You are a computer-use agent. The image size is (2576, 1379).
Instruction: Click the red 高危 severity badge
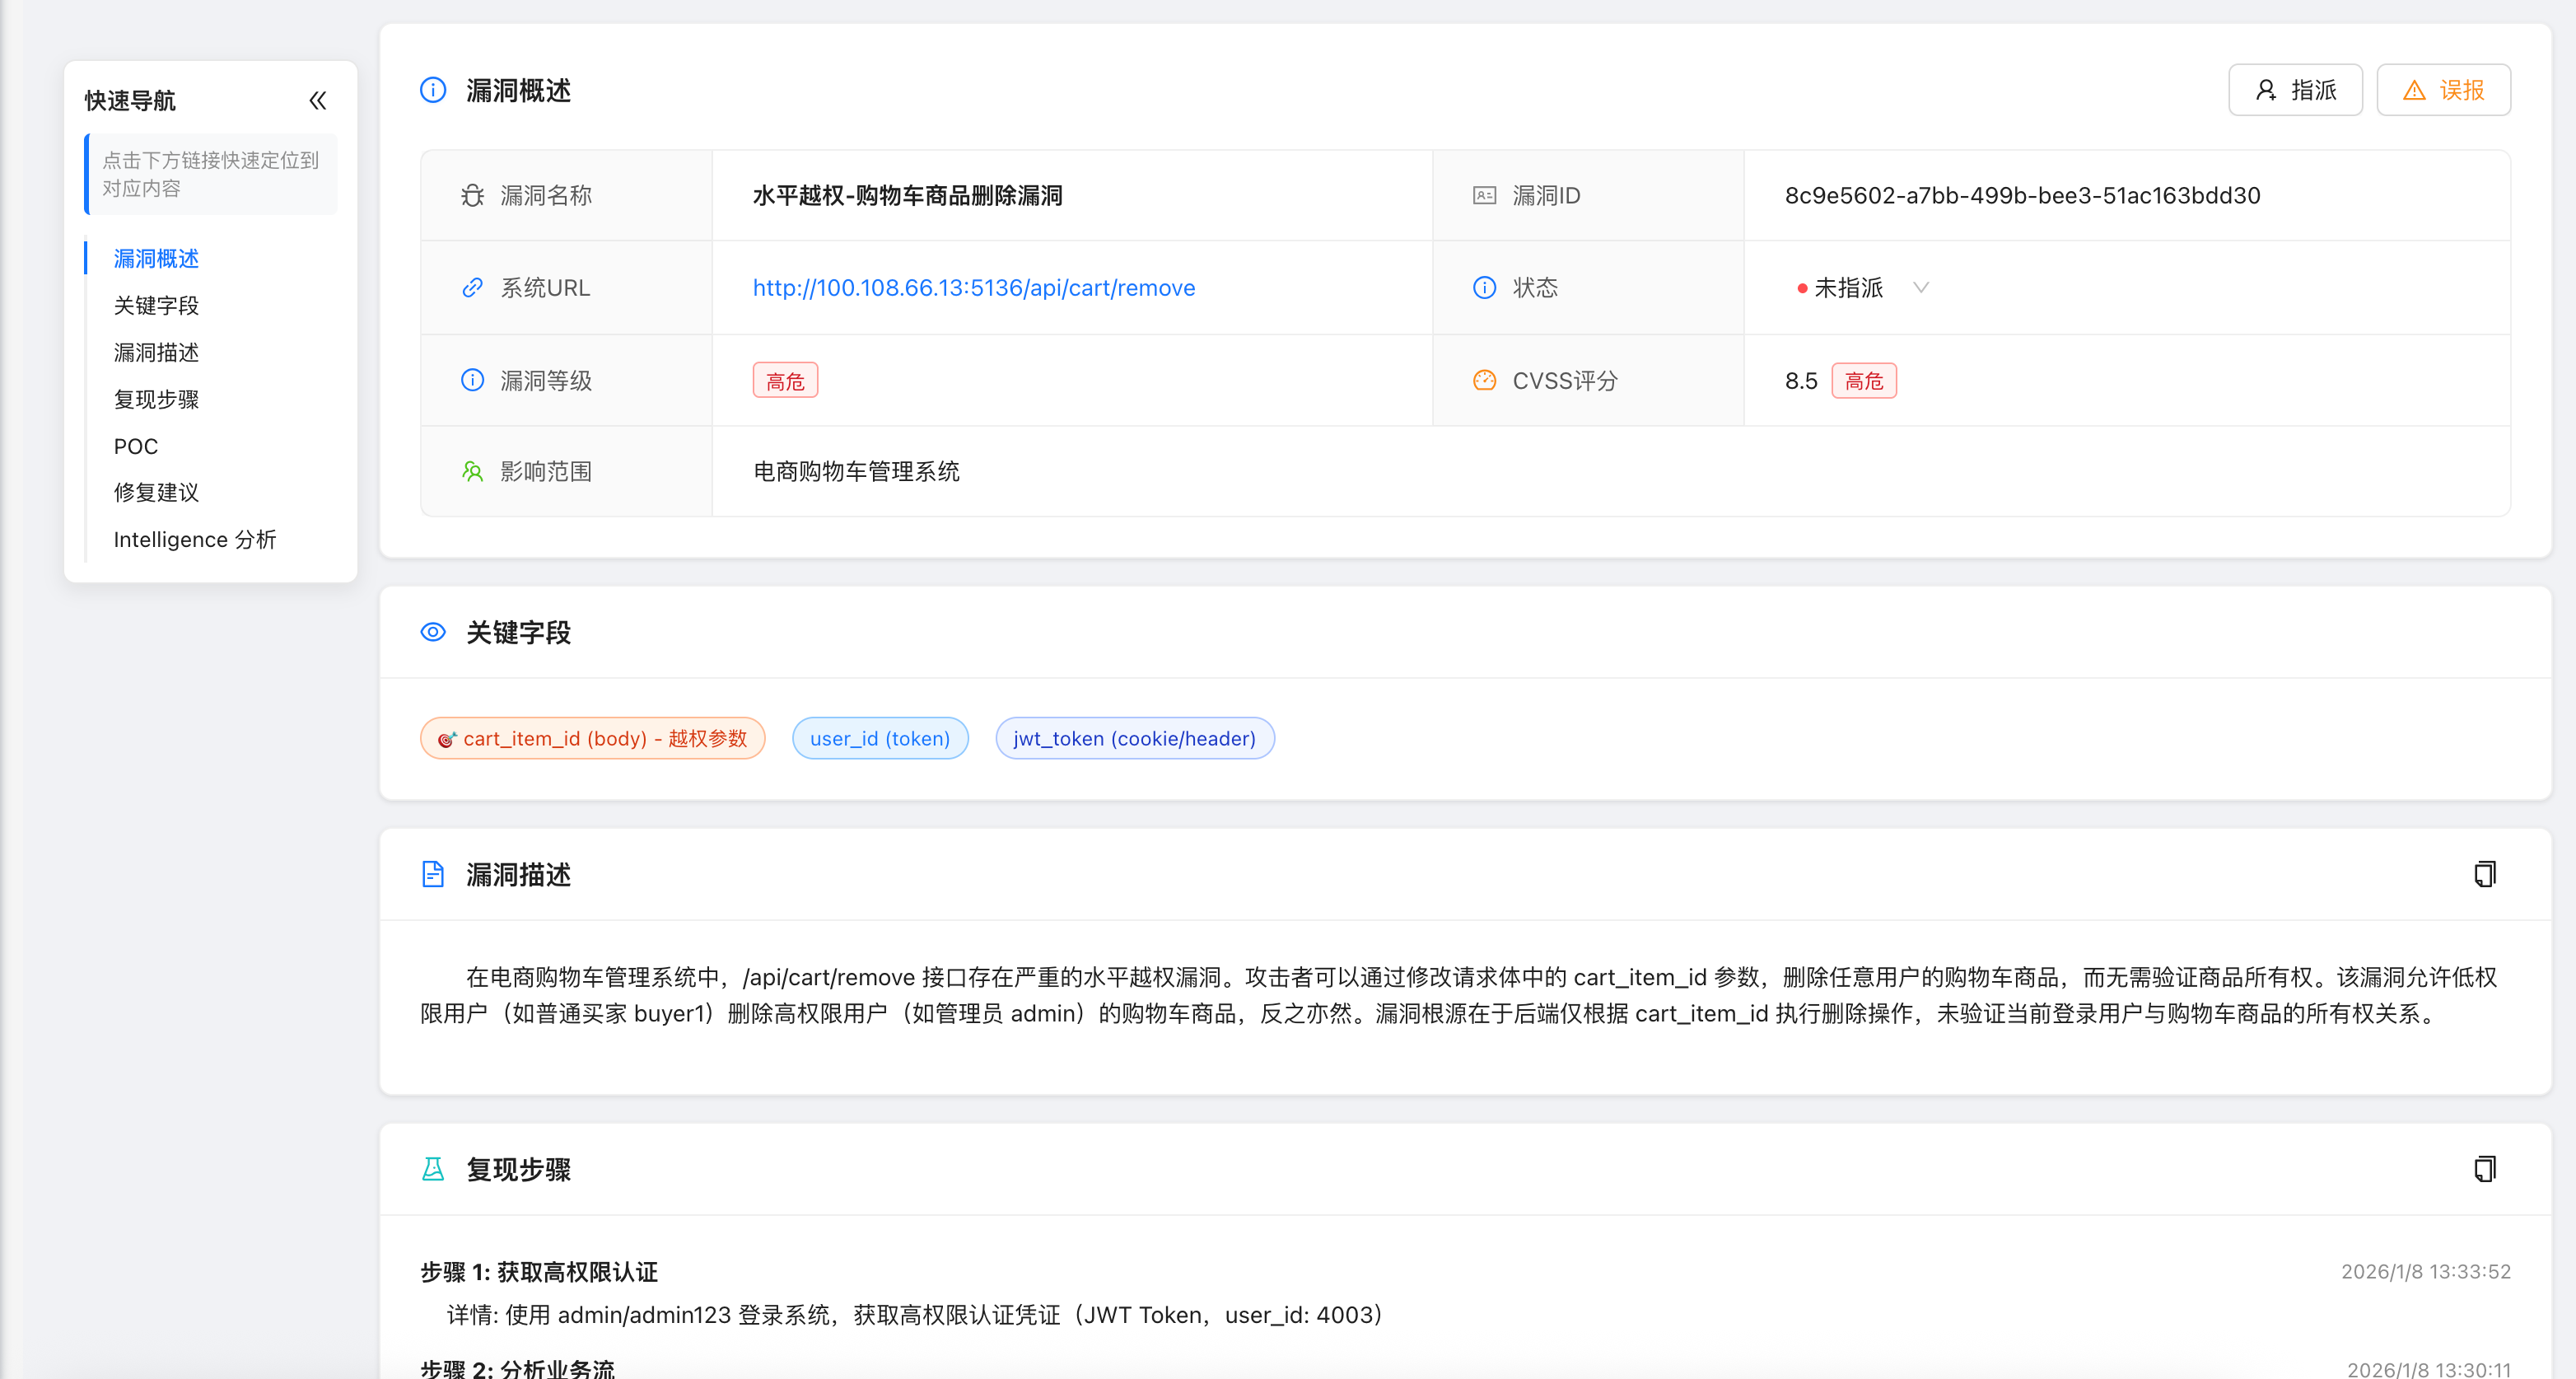click(785, 380)
